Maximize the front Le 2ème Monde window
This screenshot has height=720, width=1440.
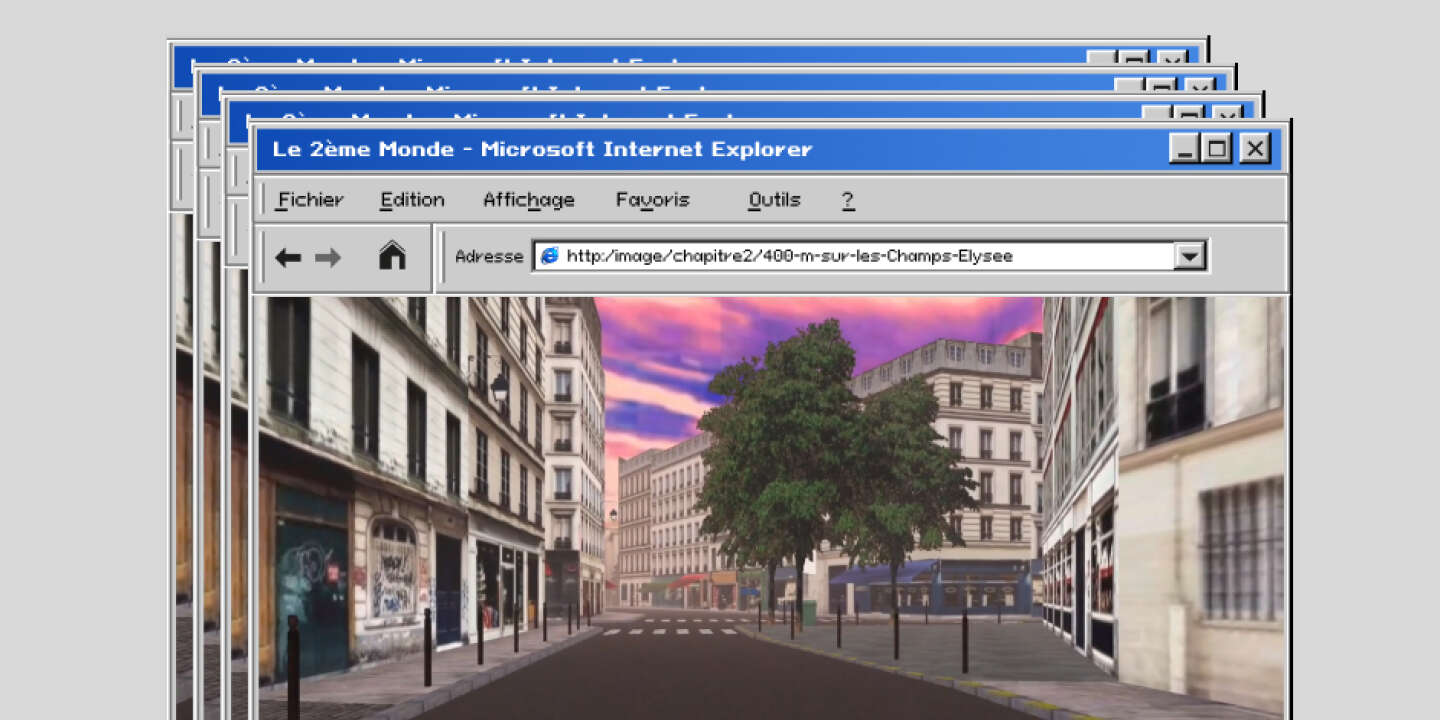pos(1217,149)
